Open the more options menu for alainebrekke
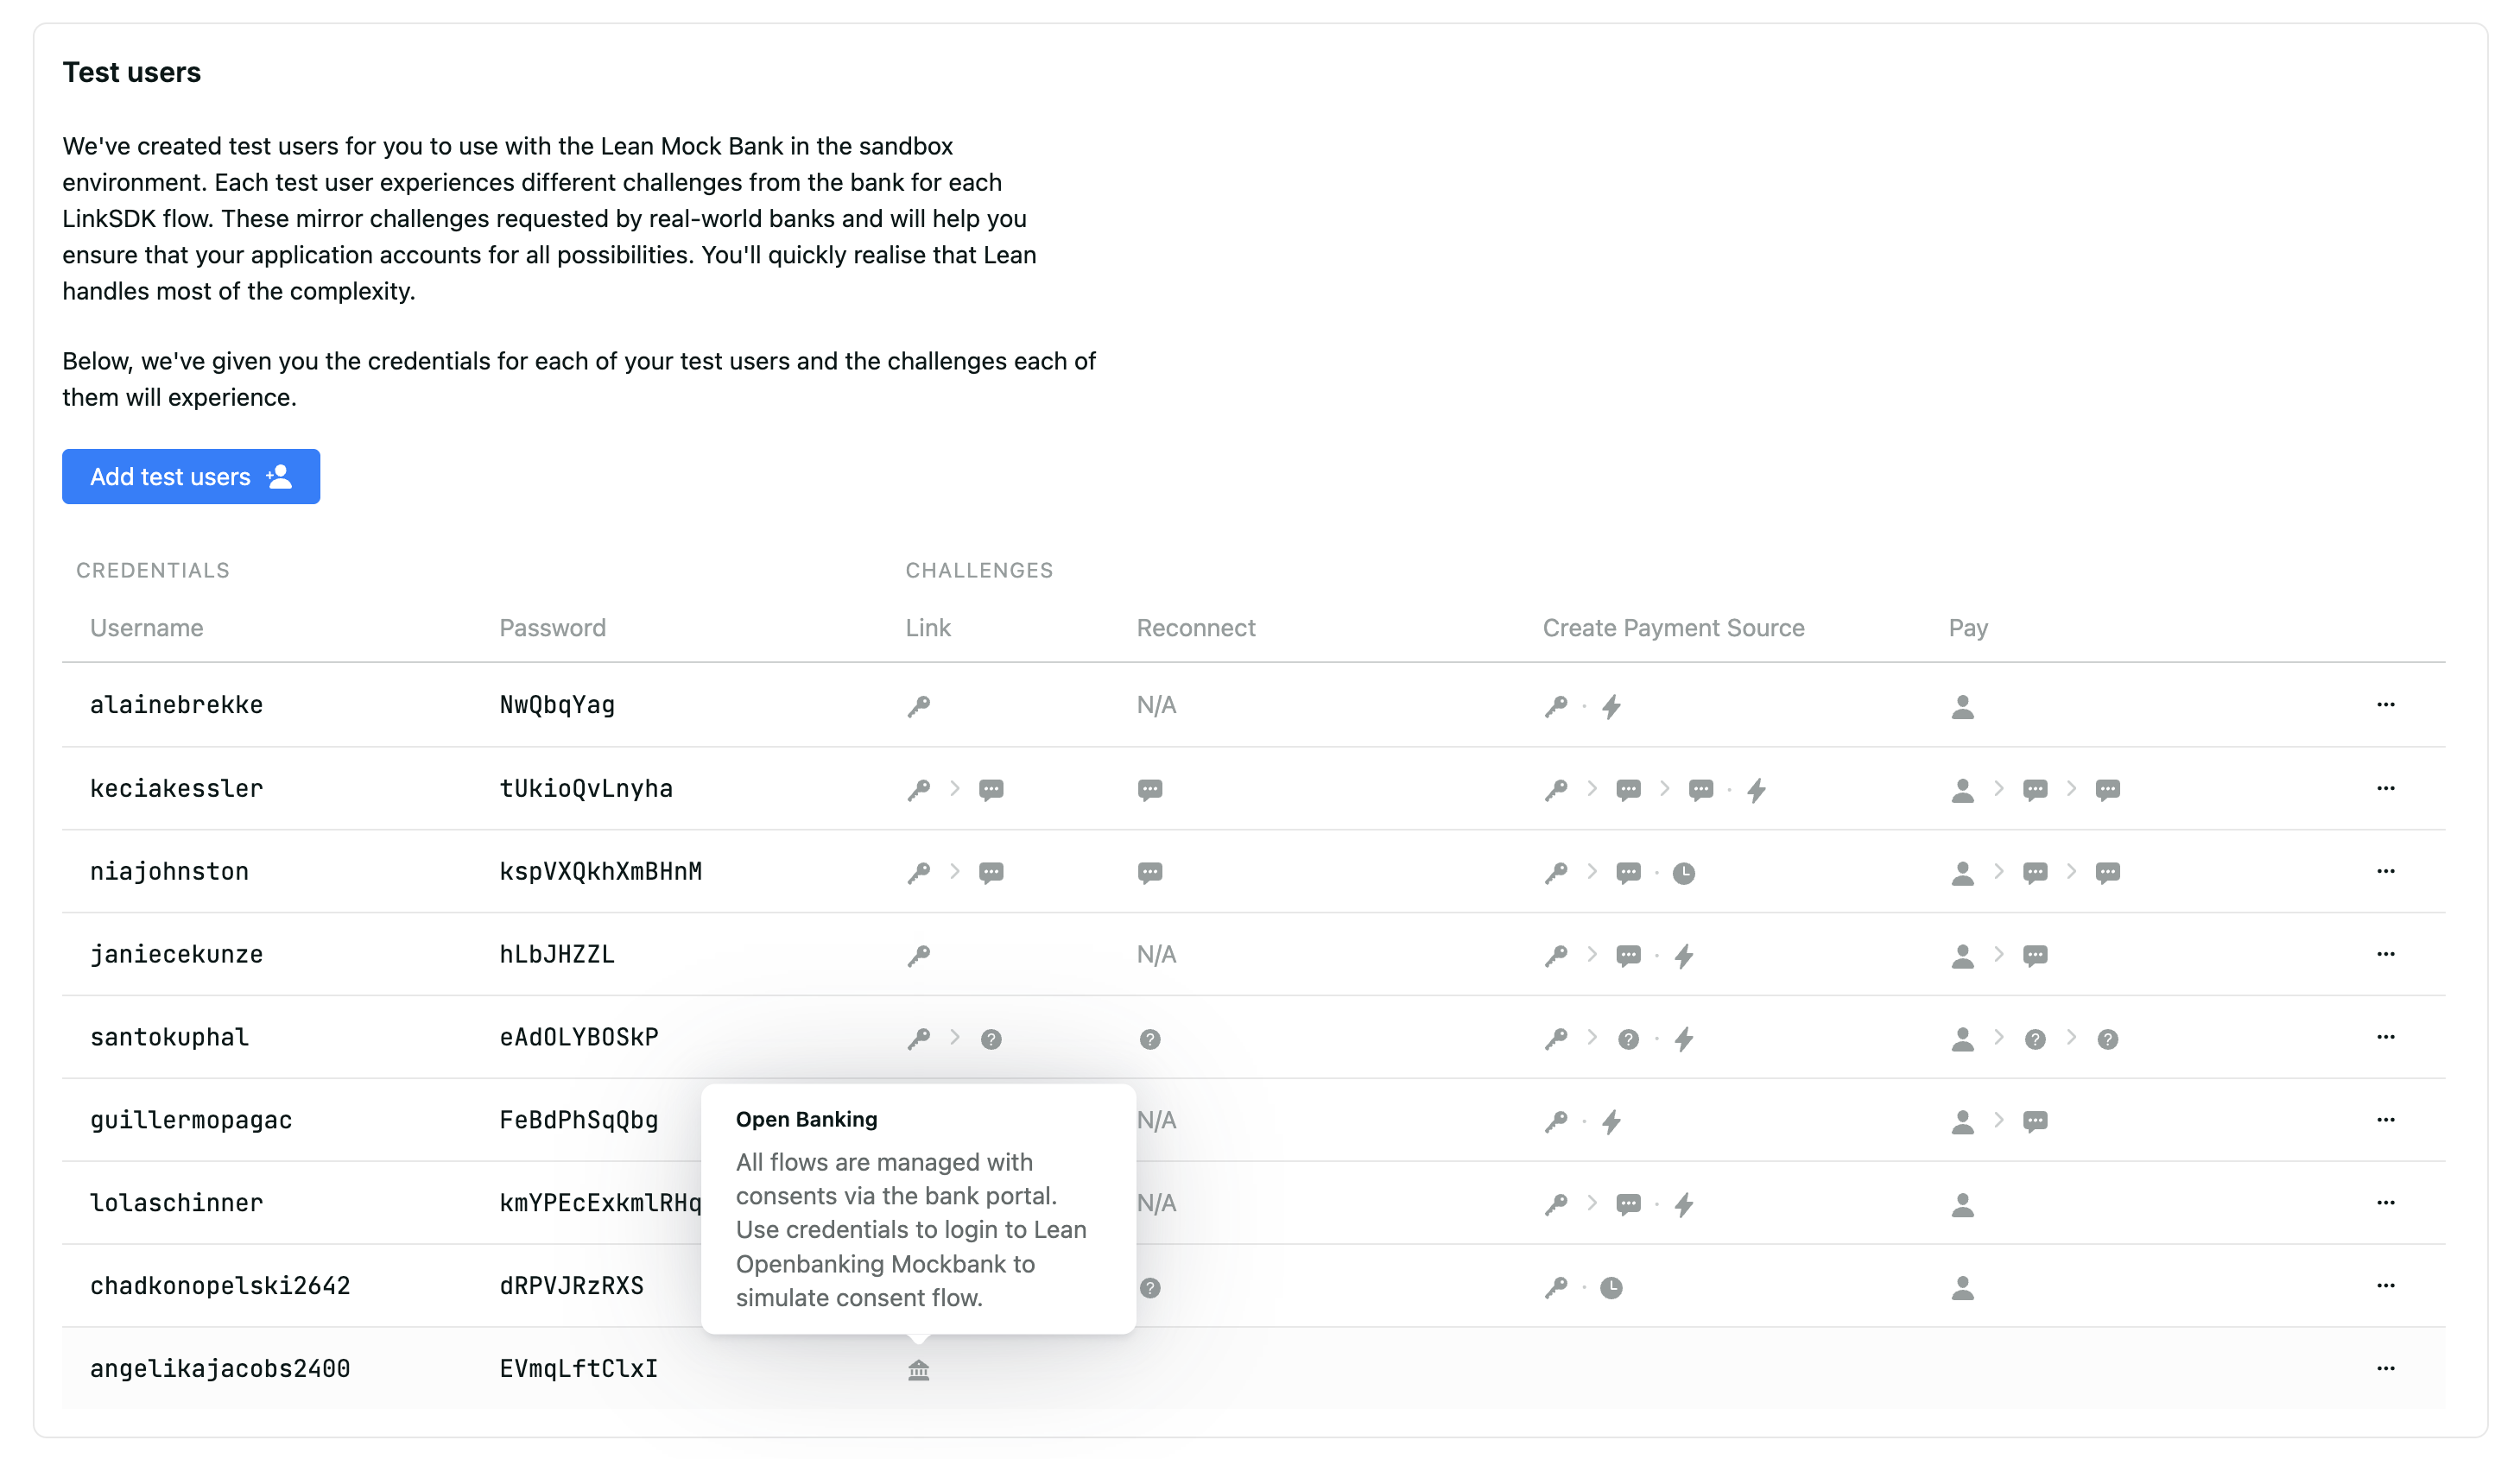 click(2385, 704)
